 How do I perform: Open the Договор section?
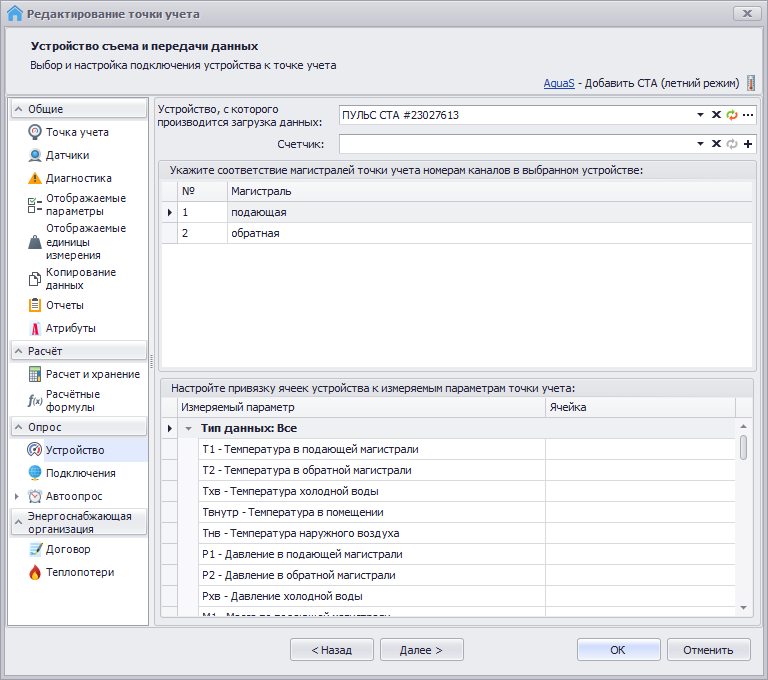pos(68,549)
